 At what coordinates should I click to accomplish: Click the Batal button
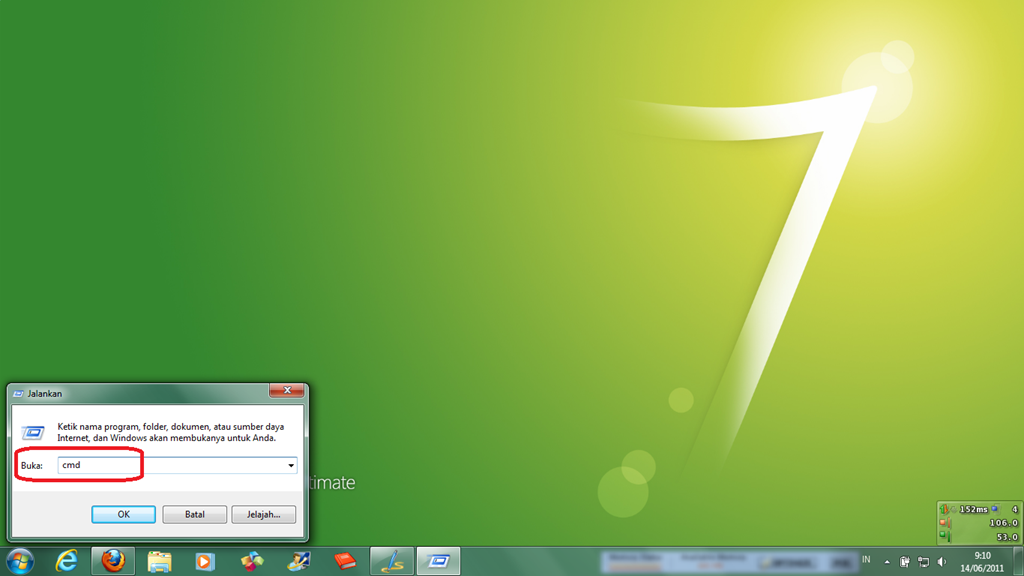point(195,515)
